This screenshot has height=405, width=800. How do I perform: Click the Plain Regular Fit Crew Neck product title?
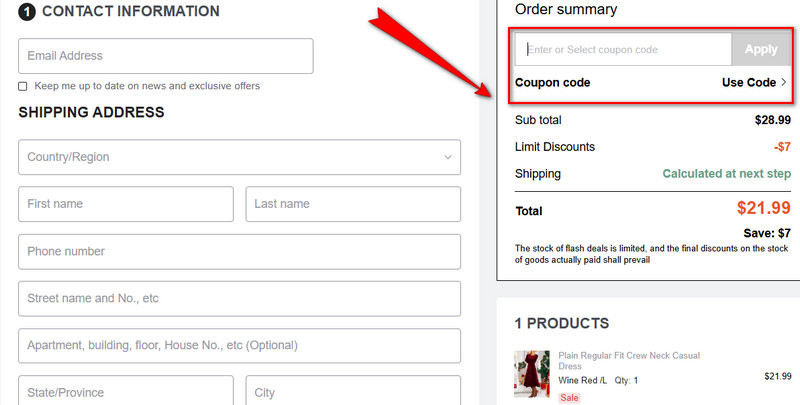coord(628,360)
